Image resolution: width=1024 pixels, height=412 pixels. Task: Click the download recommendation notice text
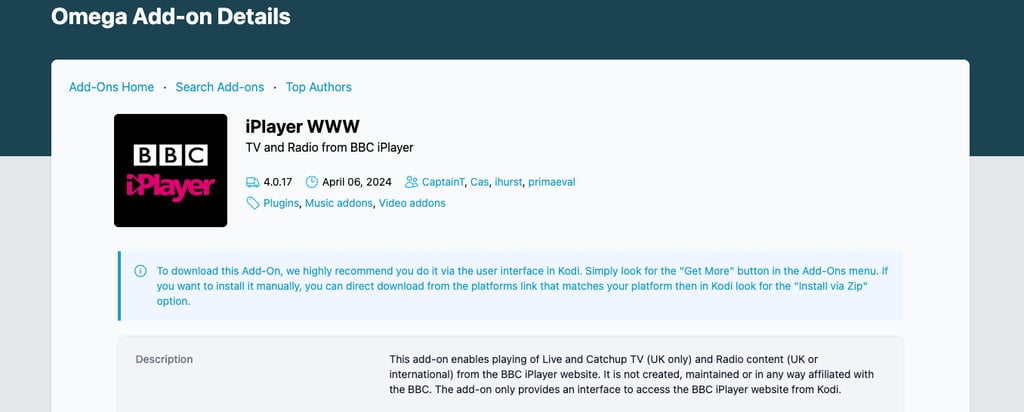pyautogui.click(x=522, y=286)
